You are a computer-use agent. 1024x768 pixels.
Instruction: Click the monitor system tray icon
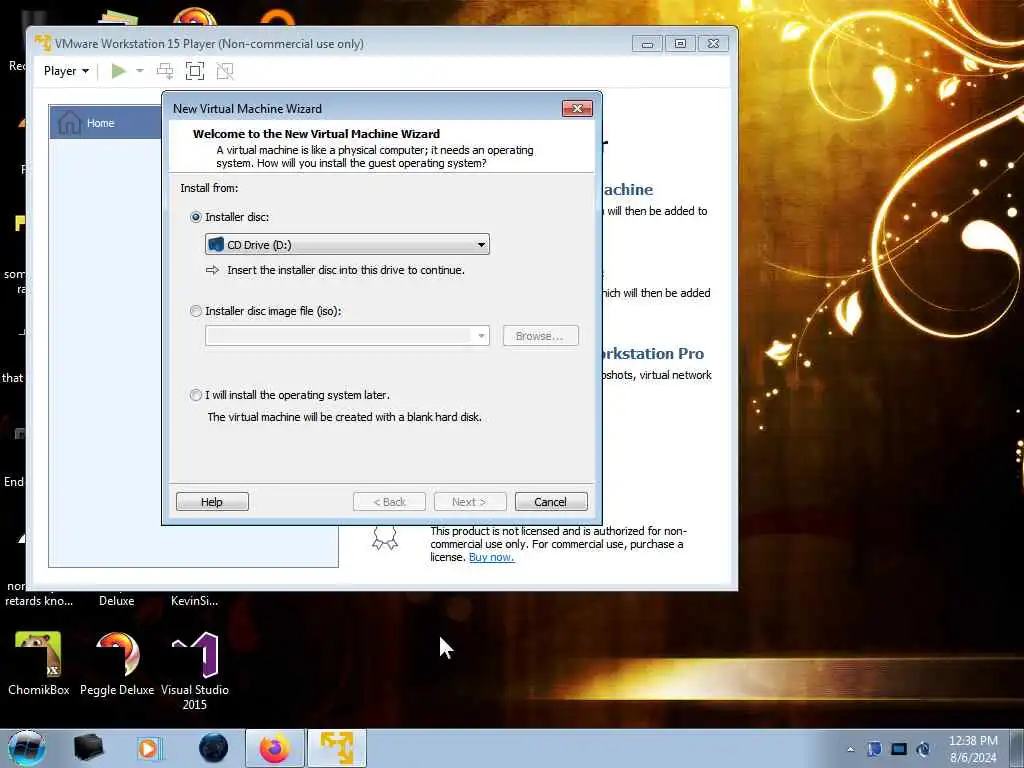tap(899, 749)
